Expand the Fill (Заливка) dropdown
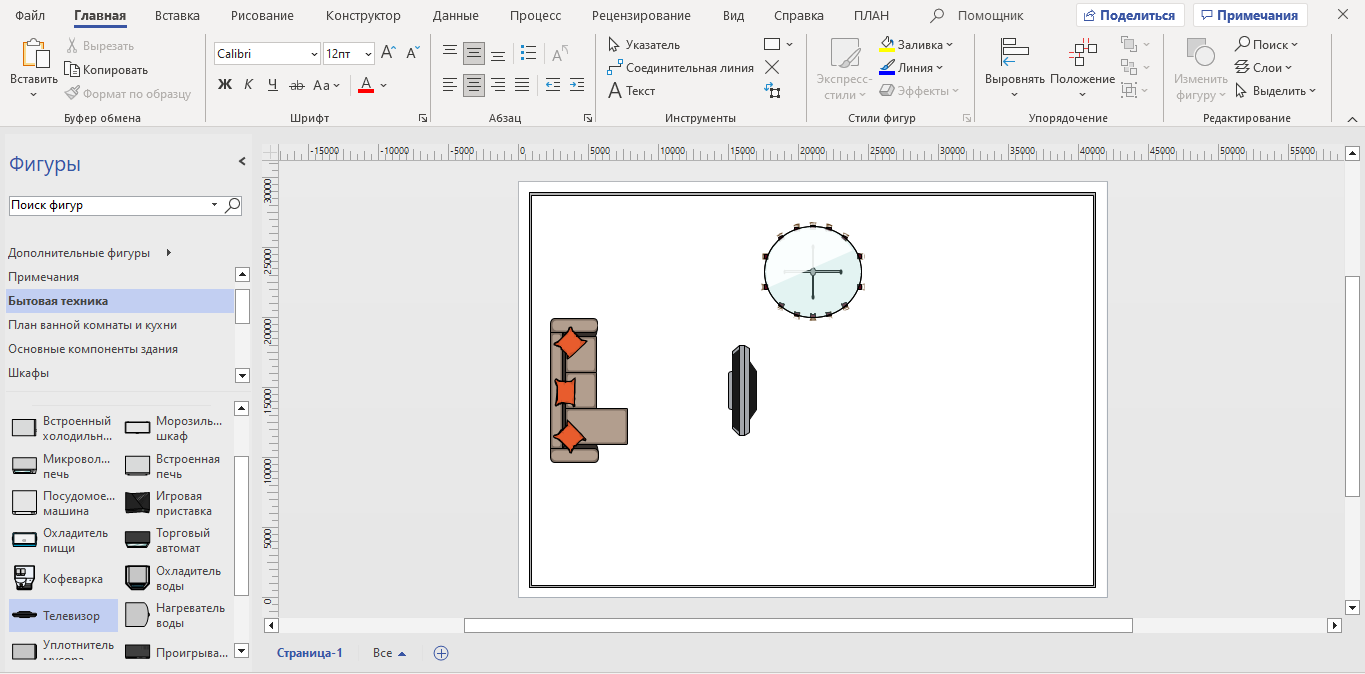The width and height of the screenshot is (1365, 674). pos(949,45)
